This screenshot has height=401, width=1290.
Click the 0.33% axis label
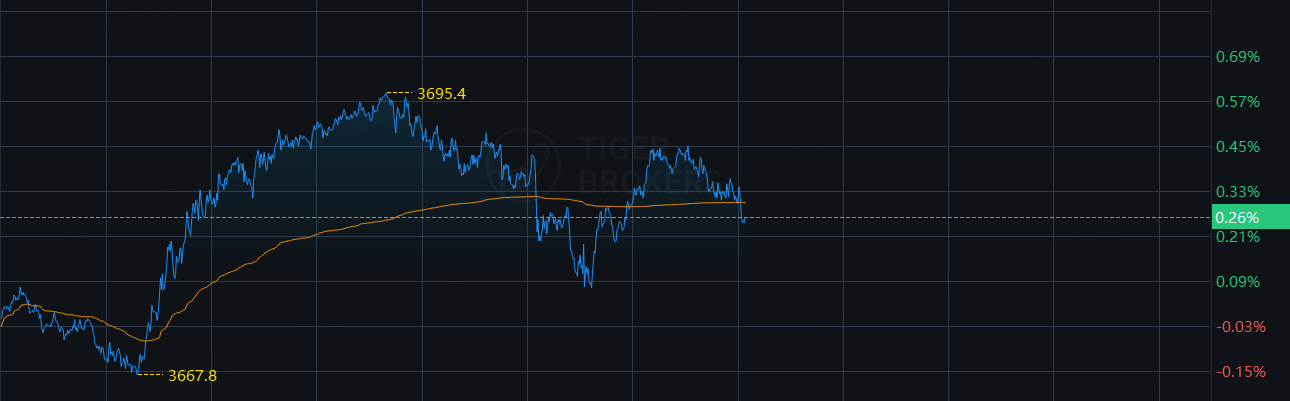1237,191
